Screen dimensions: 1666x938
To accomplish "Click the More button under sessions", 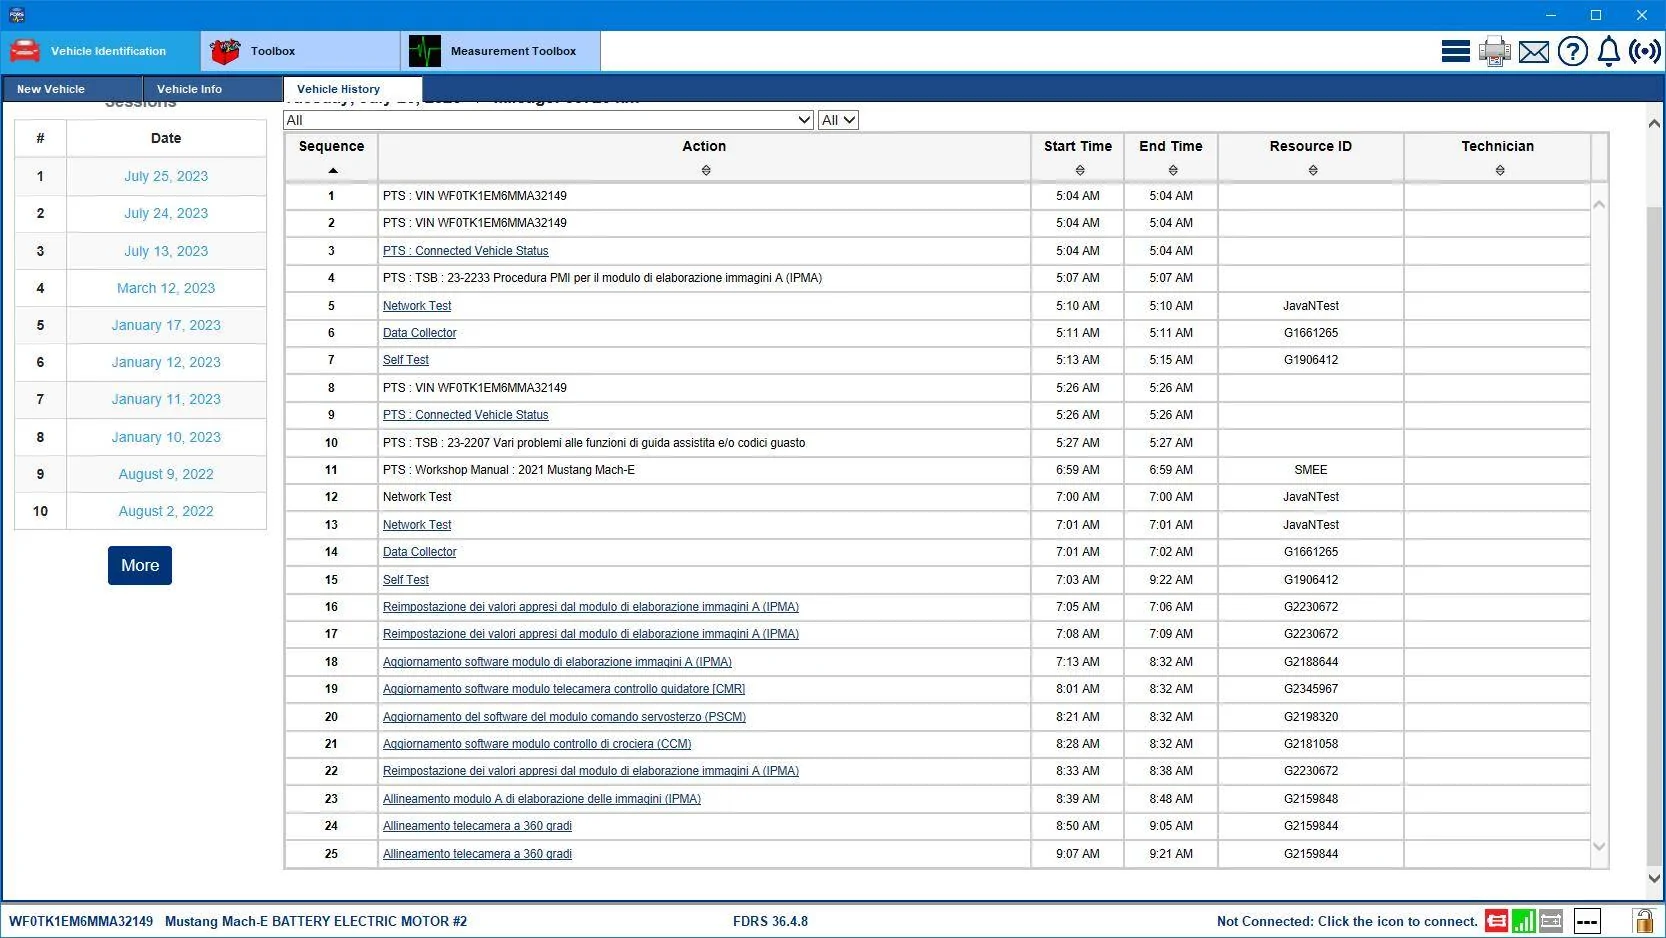I will 140,565.
